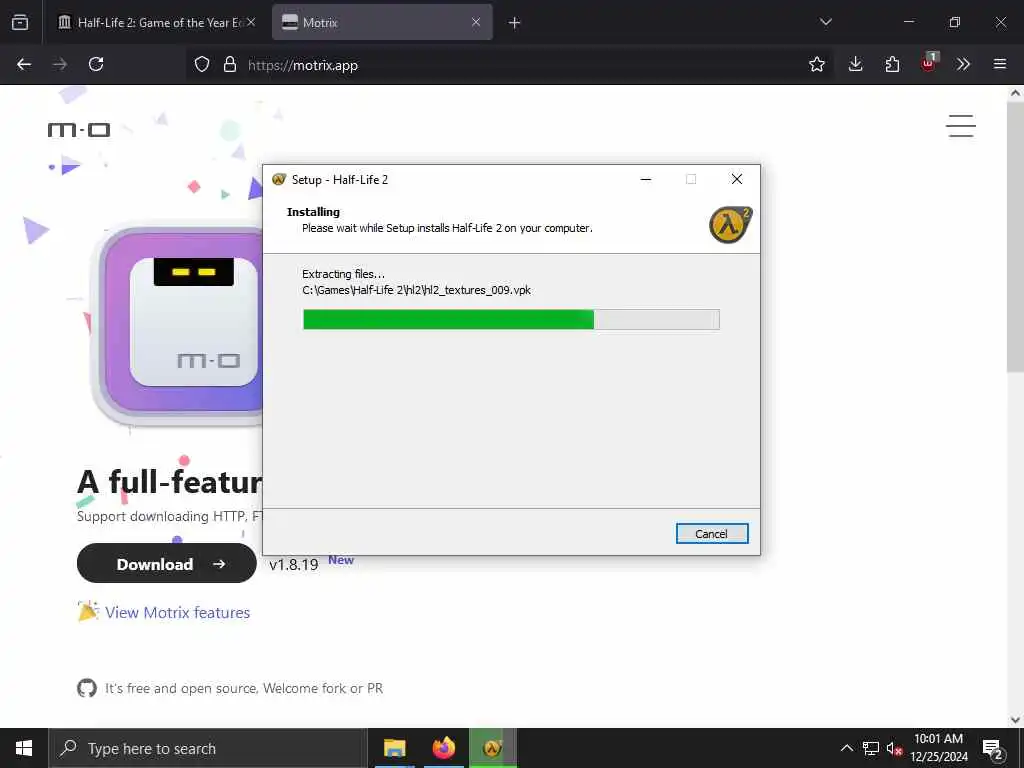
Task: Open the View Motrix features link
Action: 178,613
